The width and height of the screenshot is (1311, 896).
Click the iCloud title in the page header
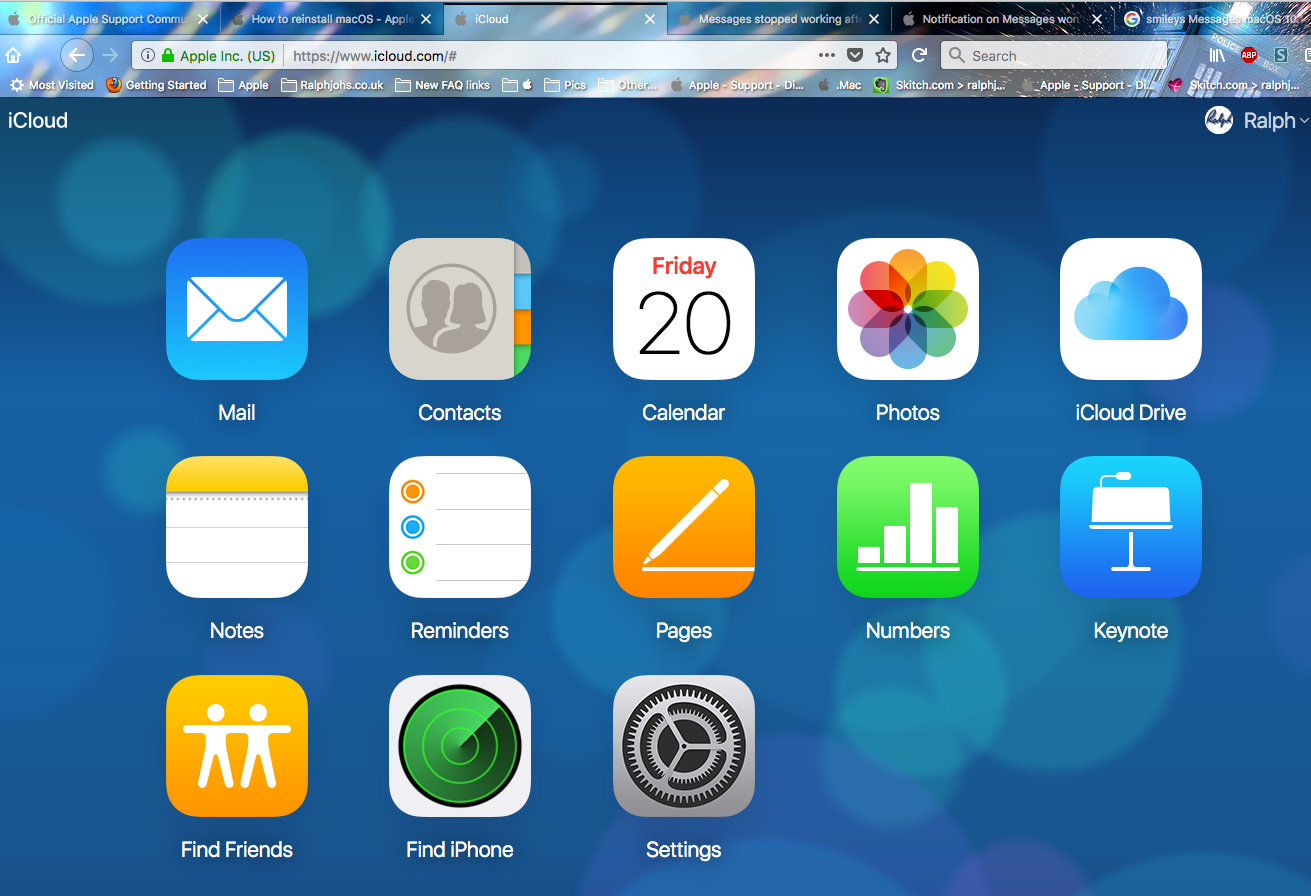[x=38, y=120]
